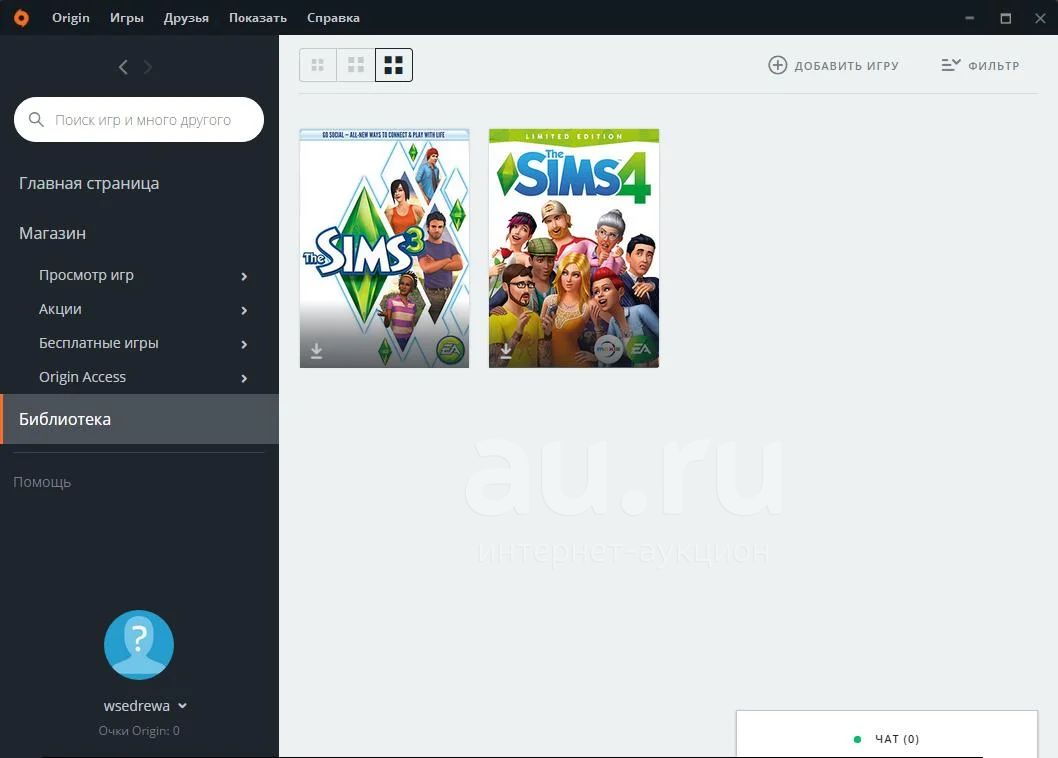
Task: Click download icon on The Sims 4
Action: [505, 351]
